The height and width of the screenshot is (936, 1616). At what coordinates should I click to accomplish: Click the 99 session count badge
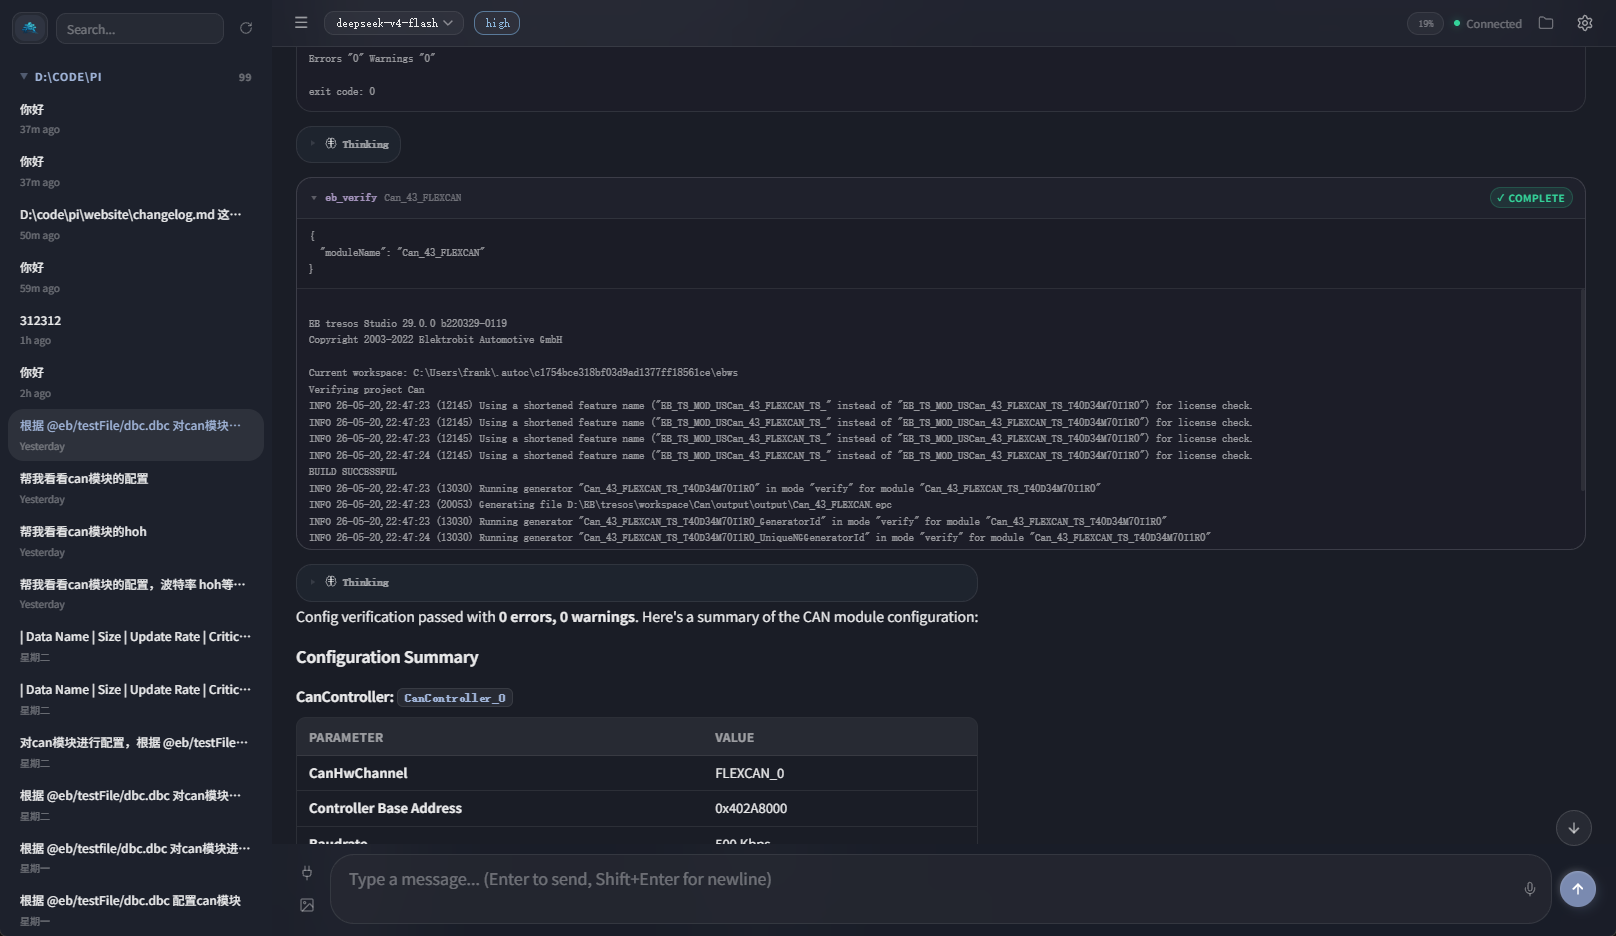tap(245, 77)
